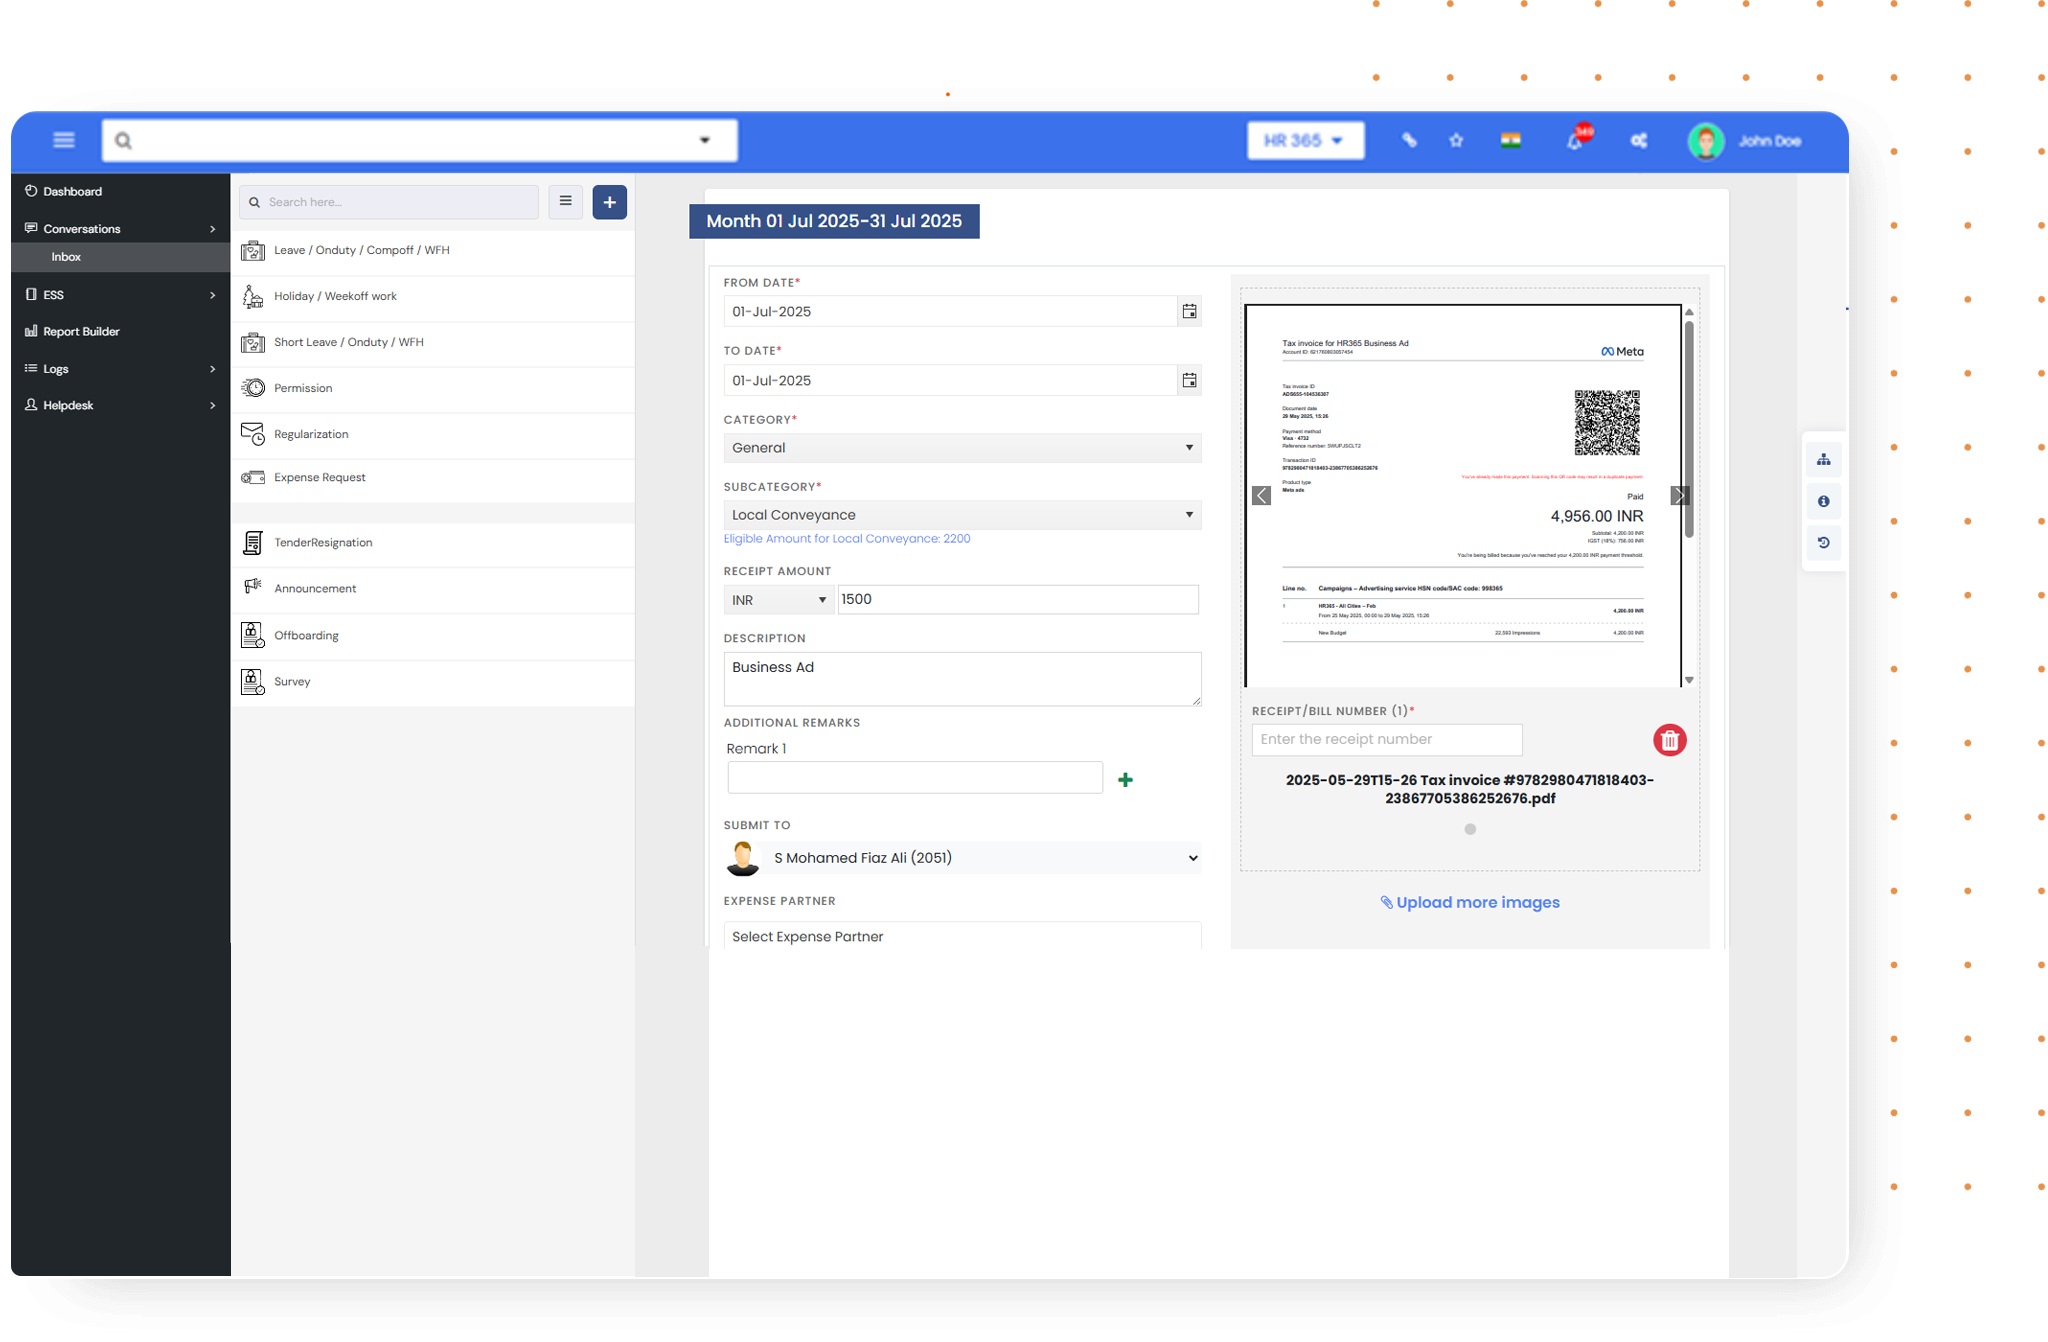Click the link icon in the top bar
2048x1342 pixels.
[x=1409, y=140]
